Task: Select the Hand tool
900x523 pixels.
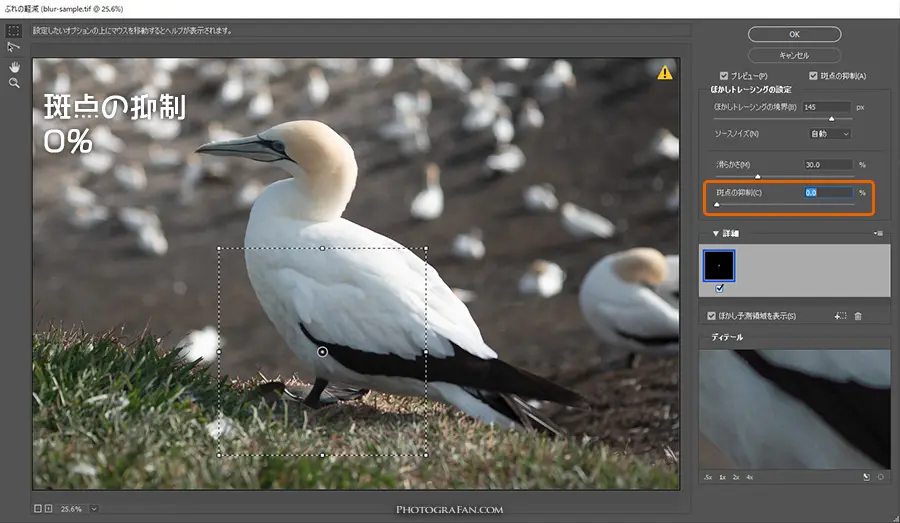Action: coord(14,67)
